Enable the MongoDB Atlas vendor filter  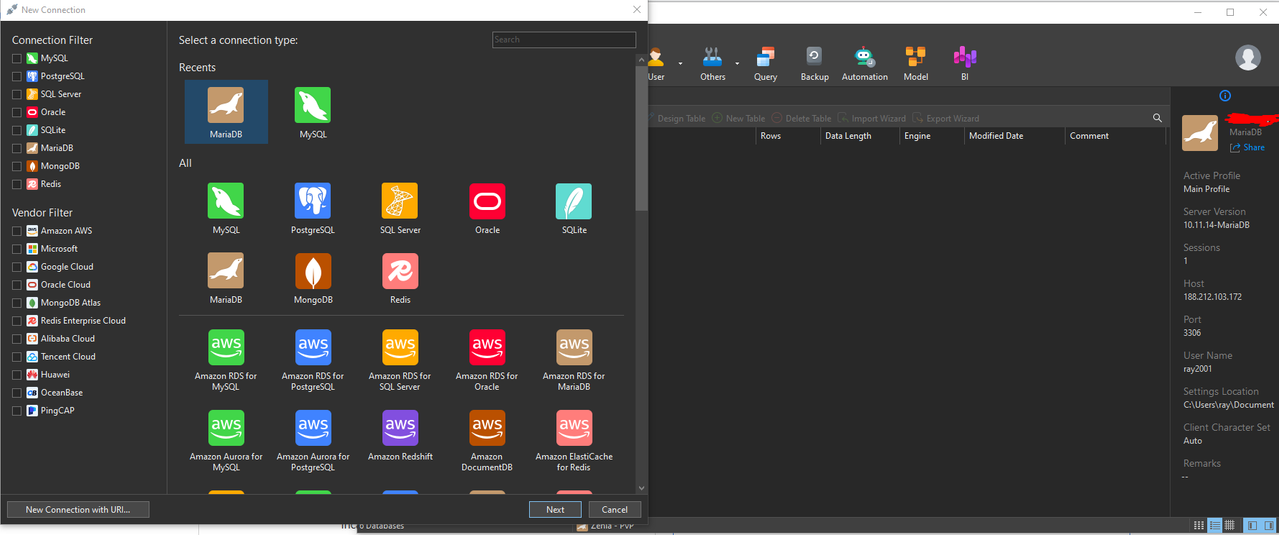pos(16,303)
